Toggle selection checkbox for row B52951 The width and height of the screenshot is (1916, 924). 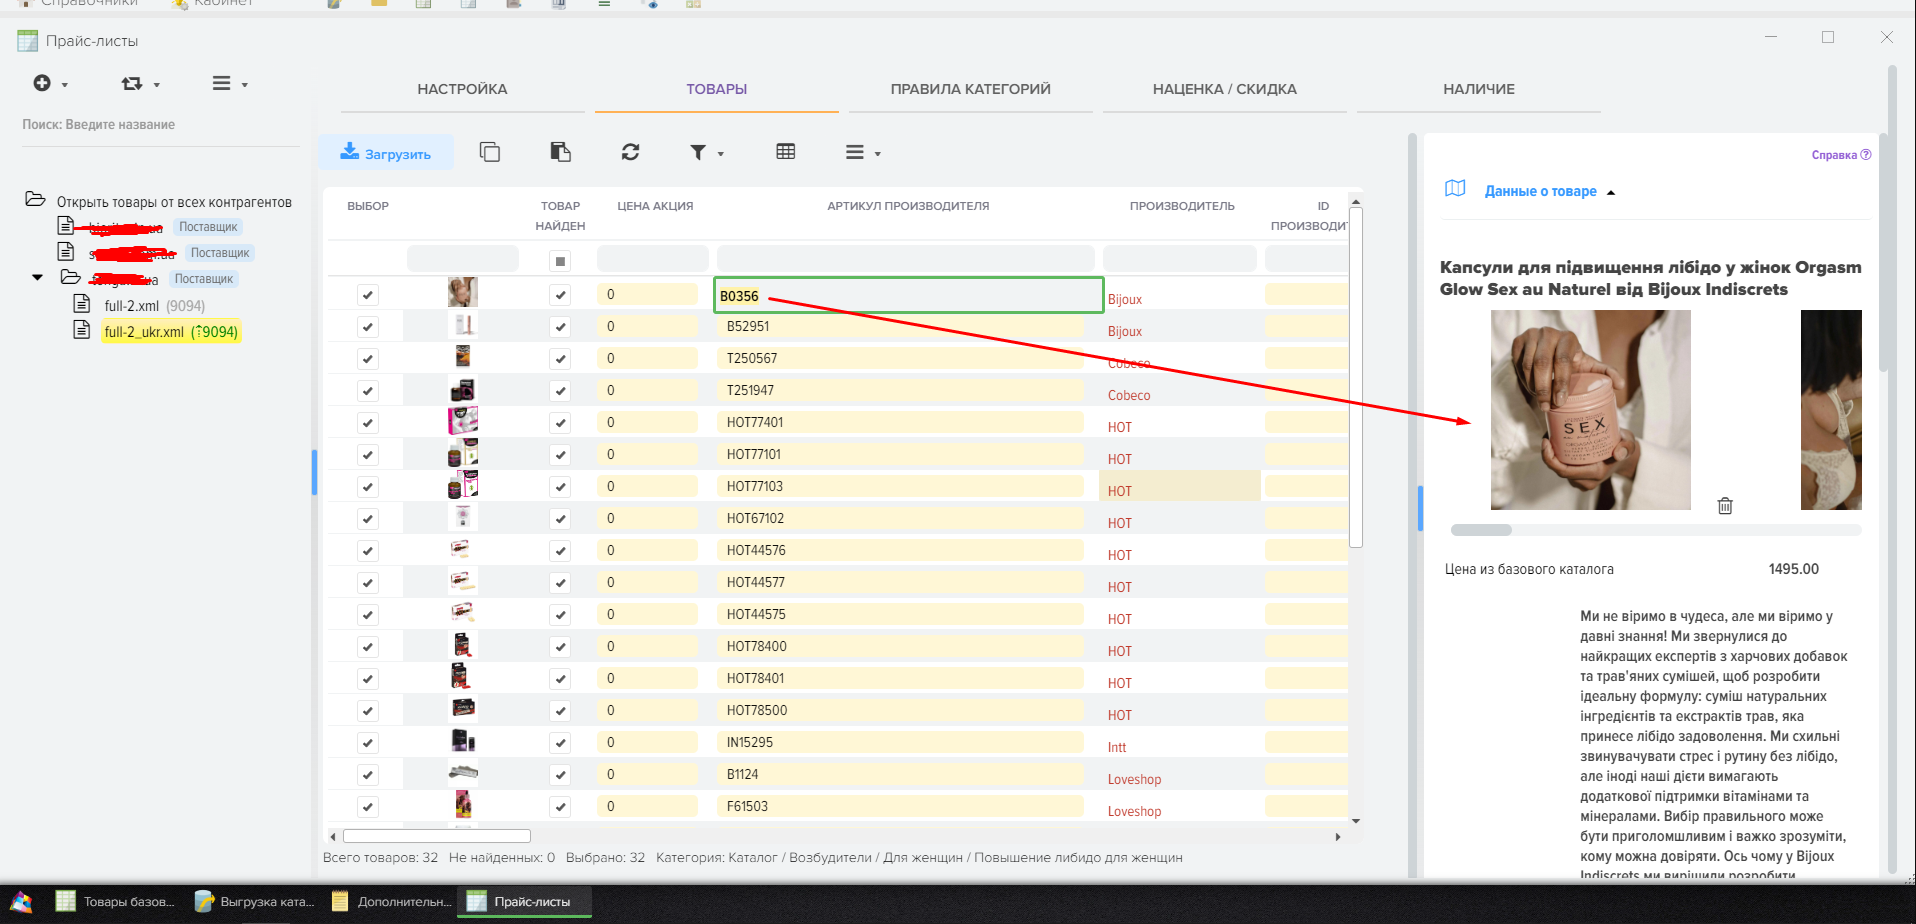point(368,327)
